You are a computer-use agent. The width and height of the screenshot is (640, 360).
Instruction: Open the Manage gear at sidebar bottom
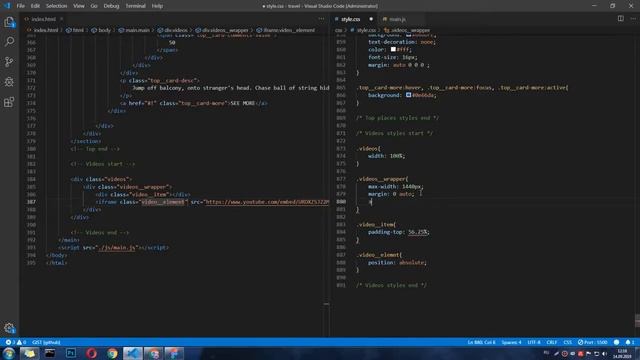coord(9,327)
